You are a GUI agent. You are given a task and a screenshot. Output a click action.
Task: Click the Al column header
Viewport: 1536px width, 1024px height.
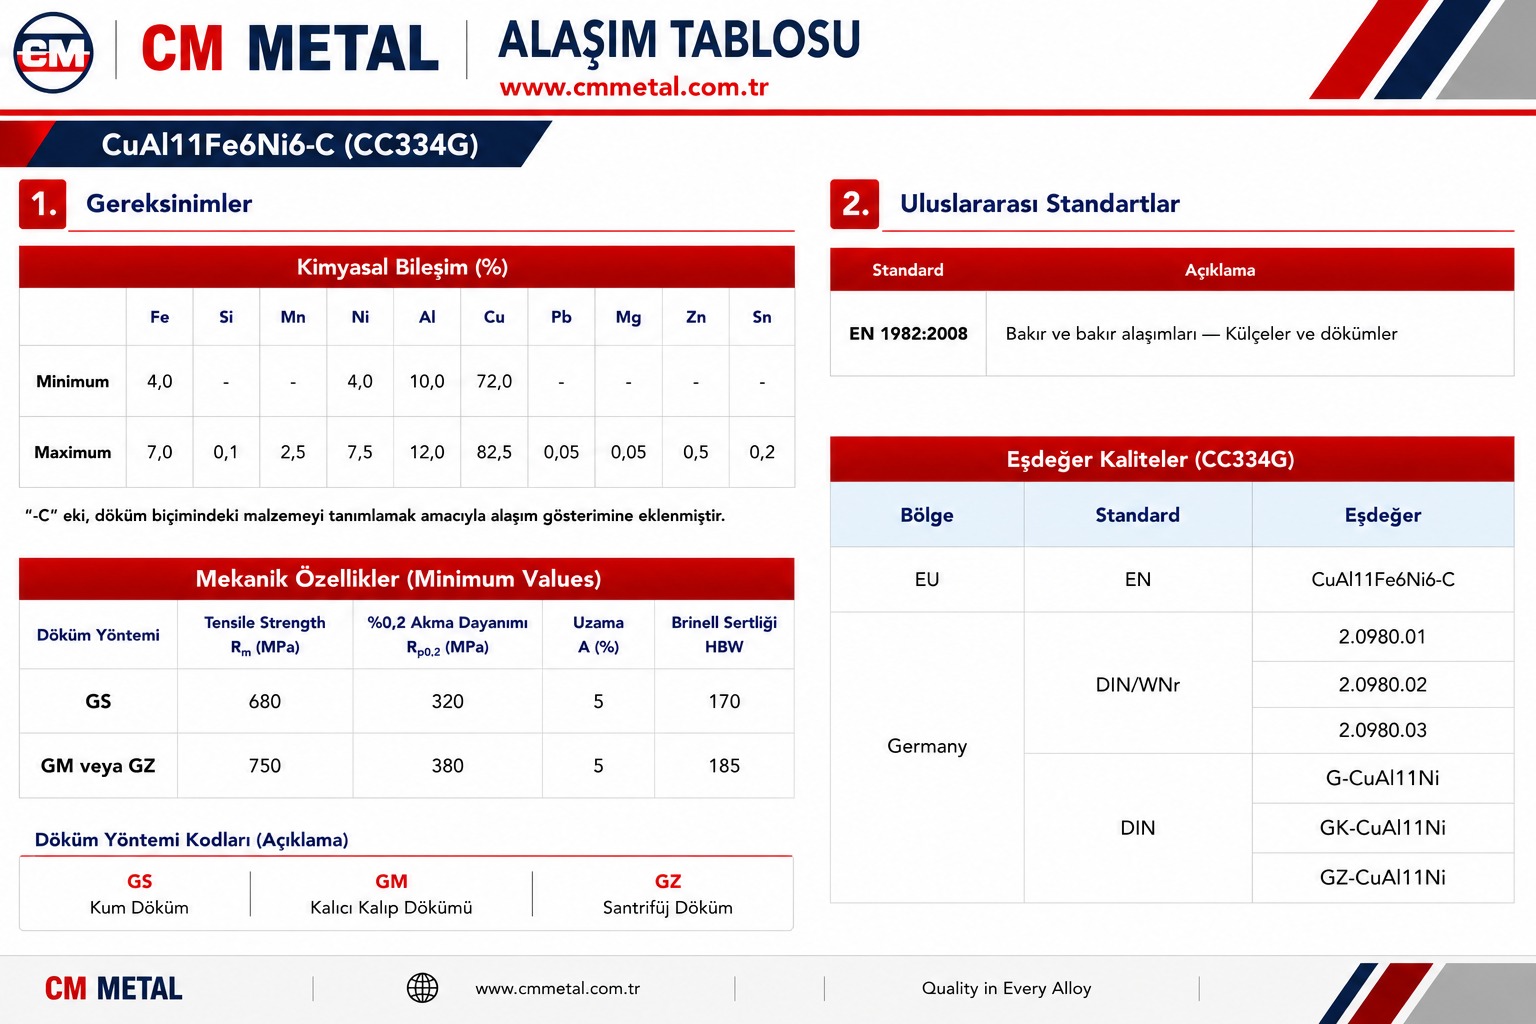427,317
